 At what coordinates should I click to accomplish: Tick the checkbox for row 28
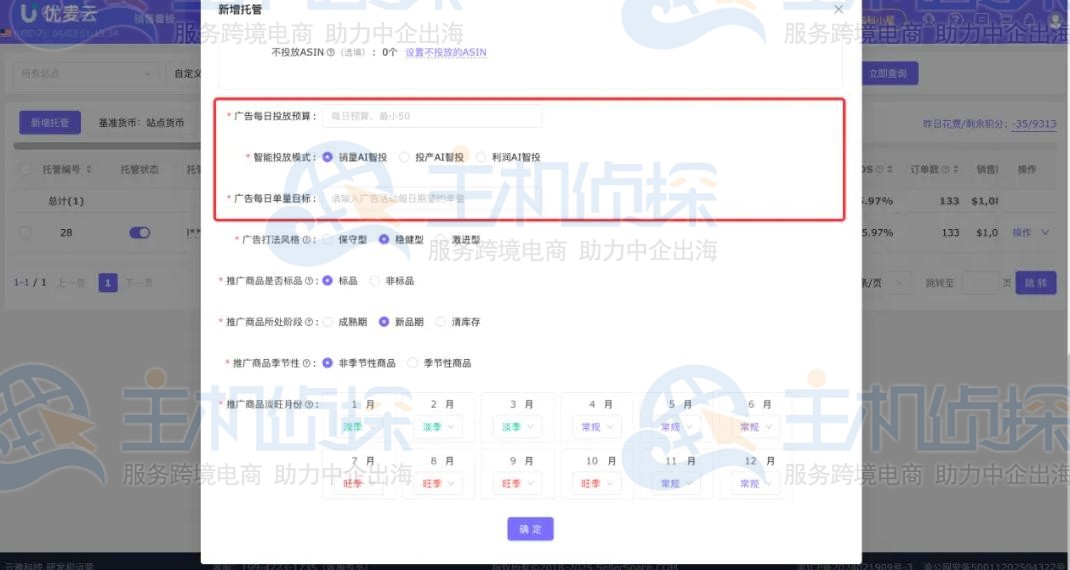pos(25,233)
